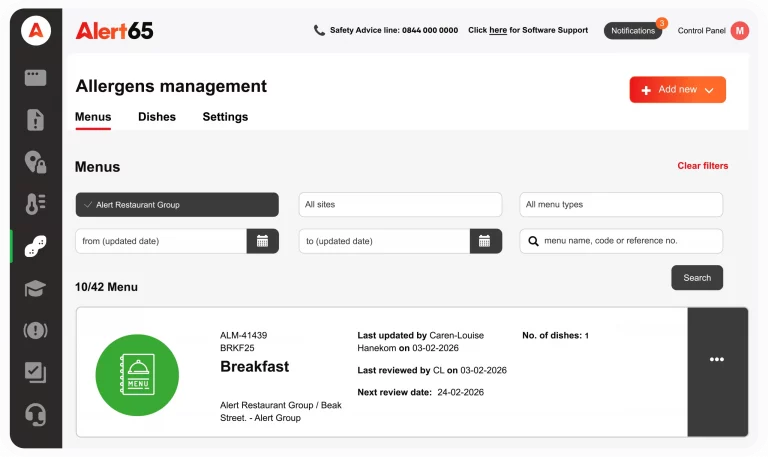This screenshot has width=768, height=457.
Task: Open the All sites dropdown
Action: (x=400, y=205)
